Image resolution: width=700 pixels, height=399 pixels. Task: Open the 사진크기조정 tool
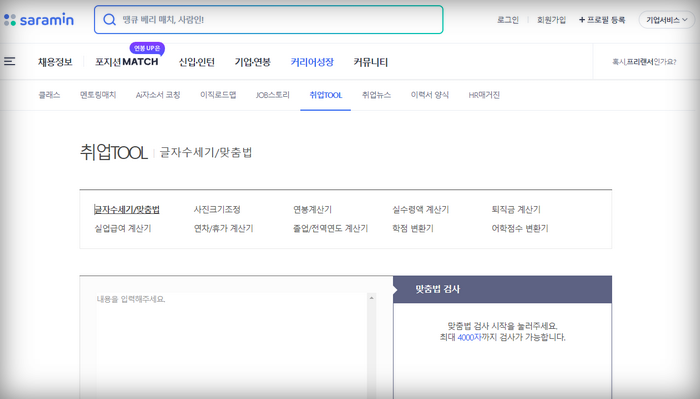217,209
